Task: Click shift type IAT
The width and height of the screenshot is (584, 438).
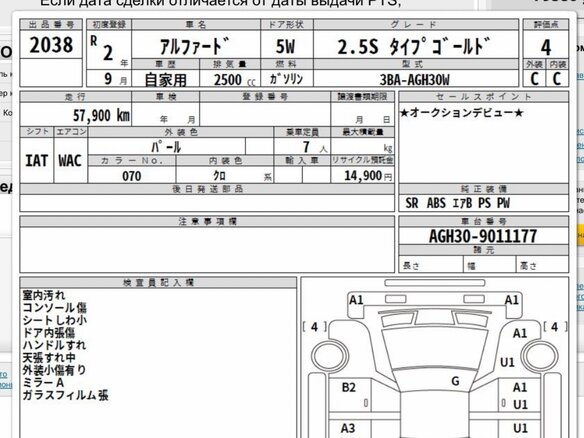Action: 36,161
